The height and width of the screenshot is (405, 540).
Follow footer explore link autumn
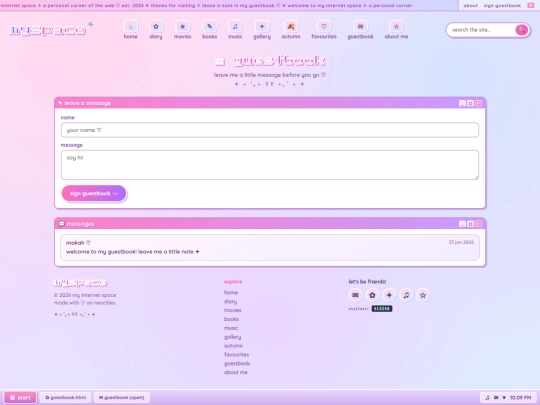[233, 346]
